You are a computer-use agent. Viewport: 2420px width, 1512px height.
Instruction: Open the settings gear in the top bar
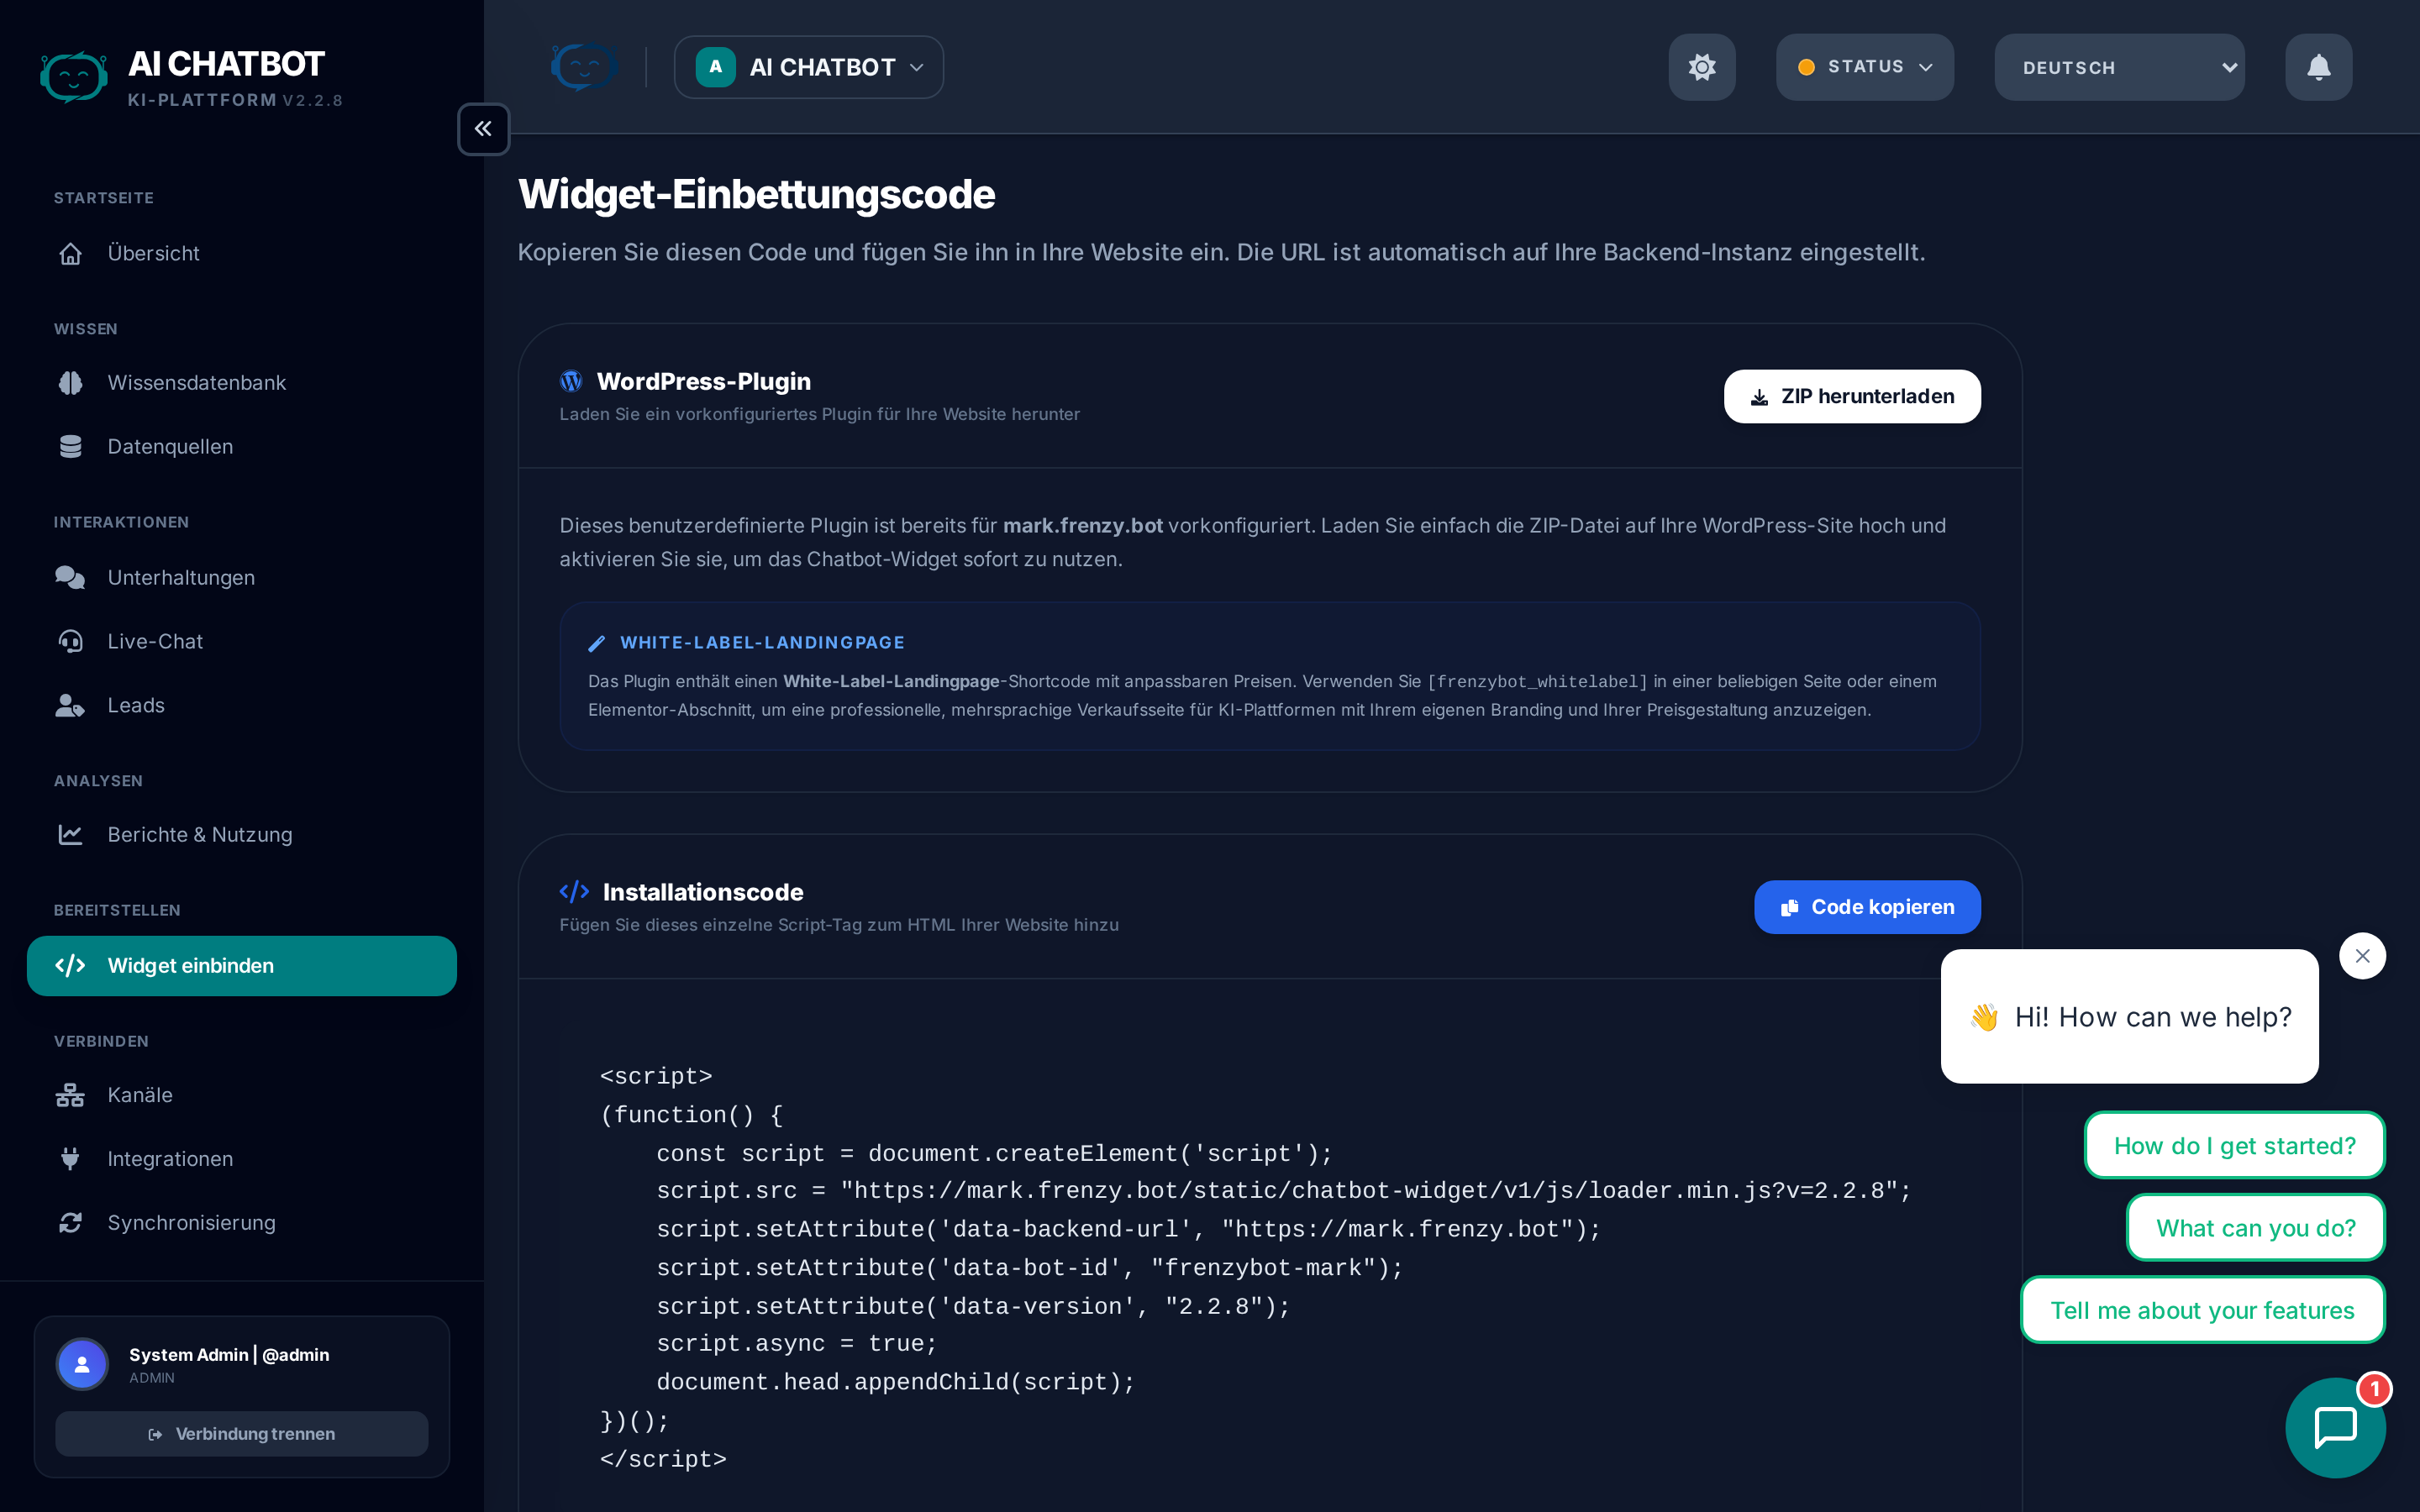[1702, 67]
